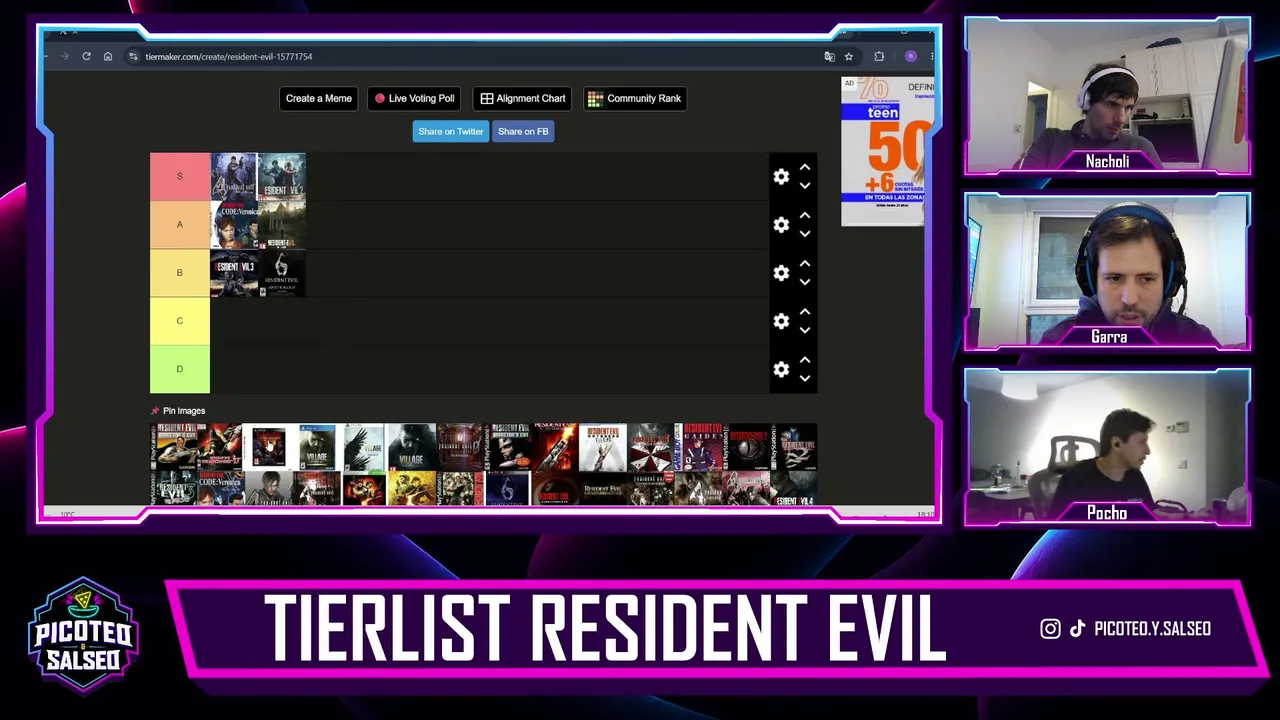This screenshot has height=720, width=1280.
Task: Select Resident Evil 3 cover in B tier
Action: [234, 273]
